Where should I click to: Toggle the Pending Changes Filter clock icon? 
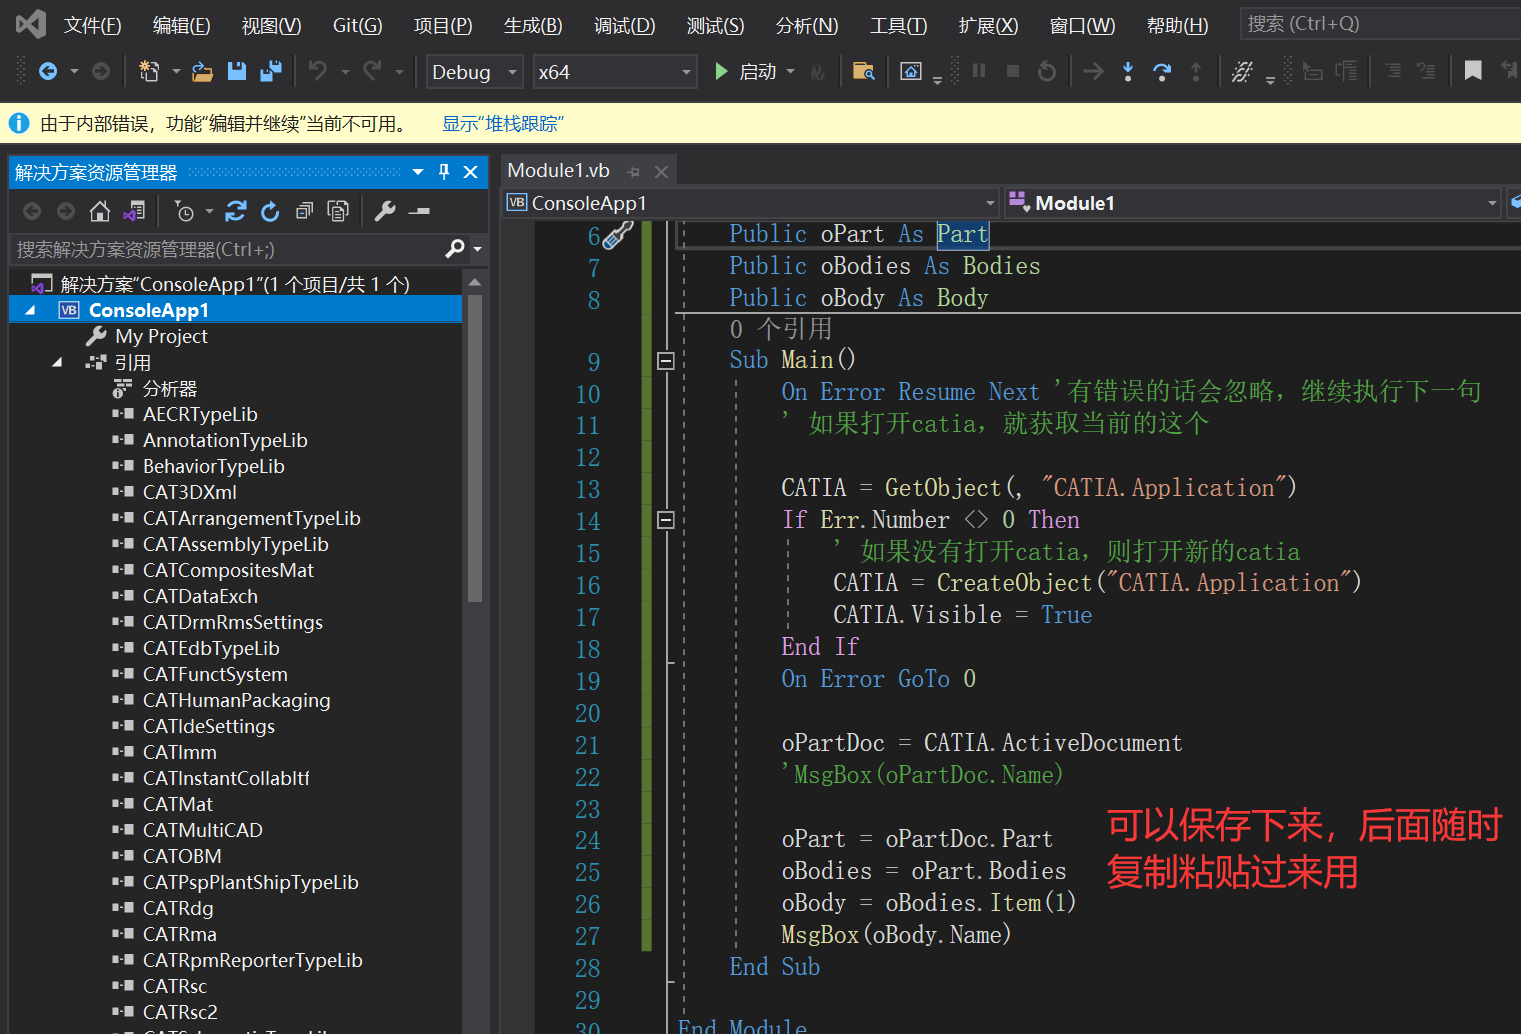(x=184, y=211)
